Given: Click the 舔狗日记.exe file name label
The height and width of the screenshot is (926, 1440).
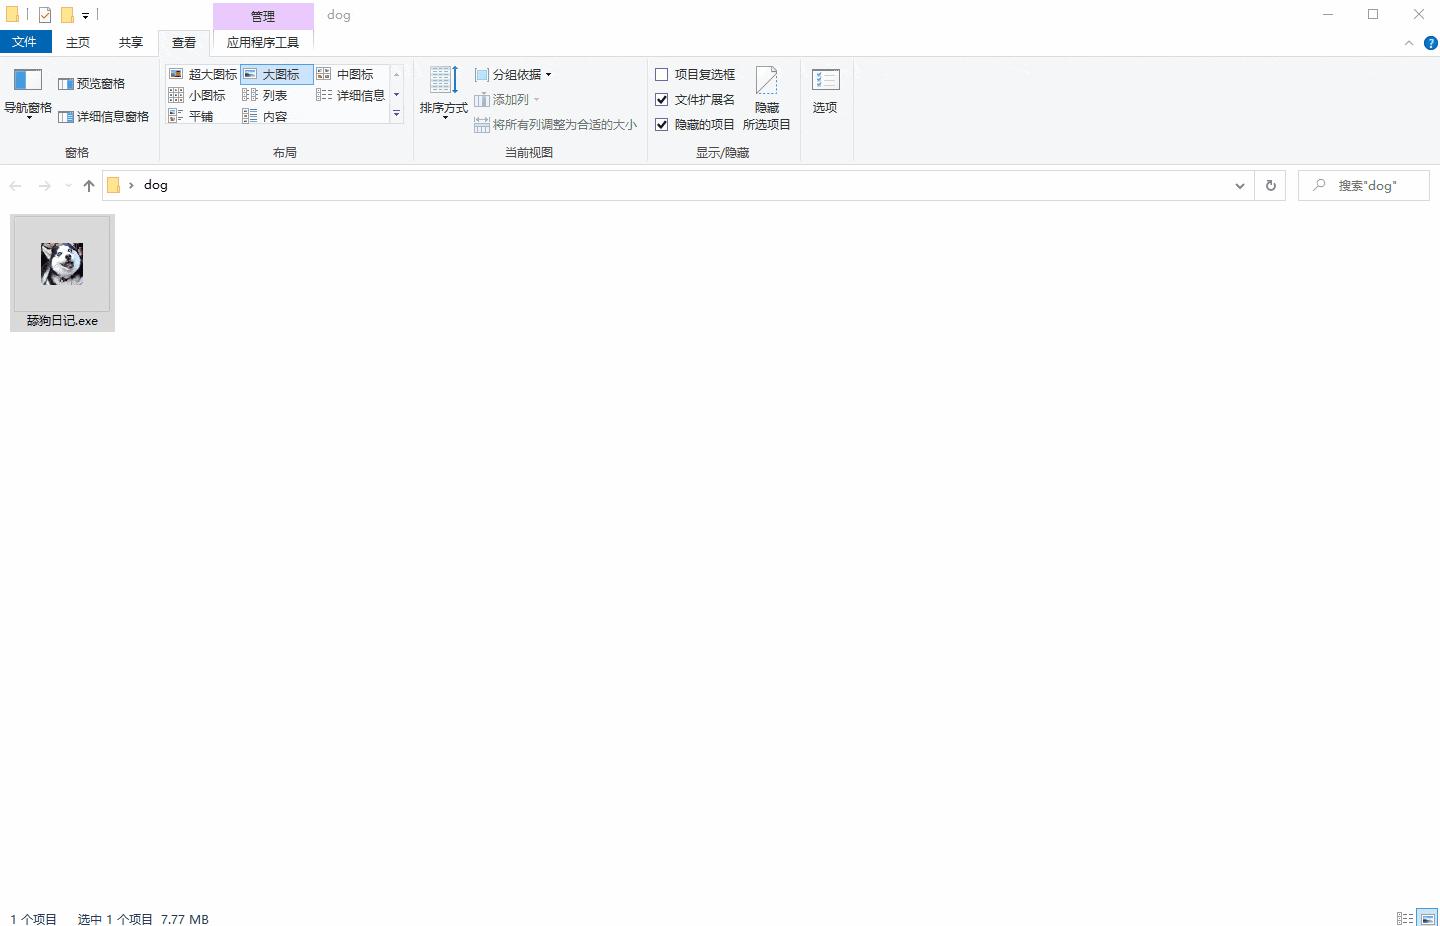Looking at the screenshot, I should pos(62,321).
